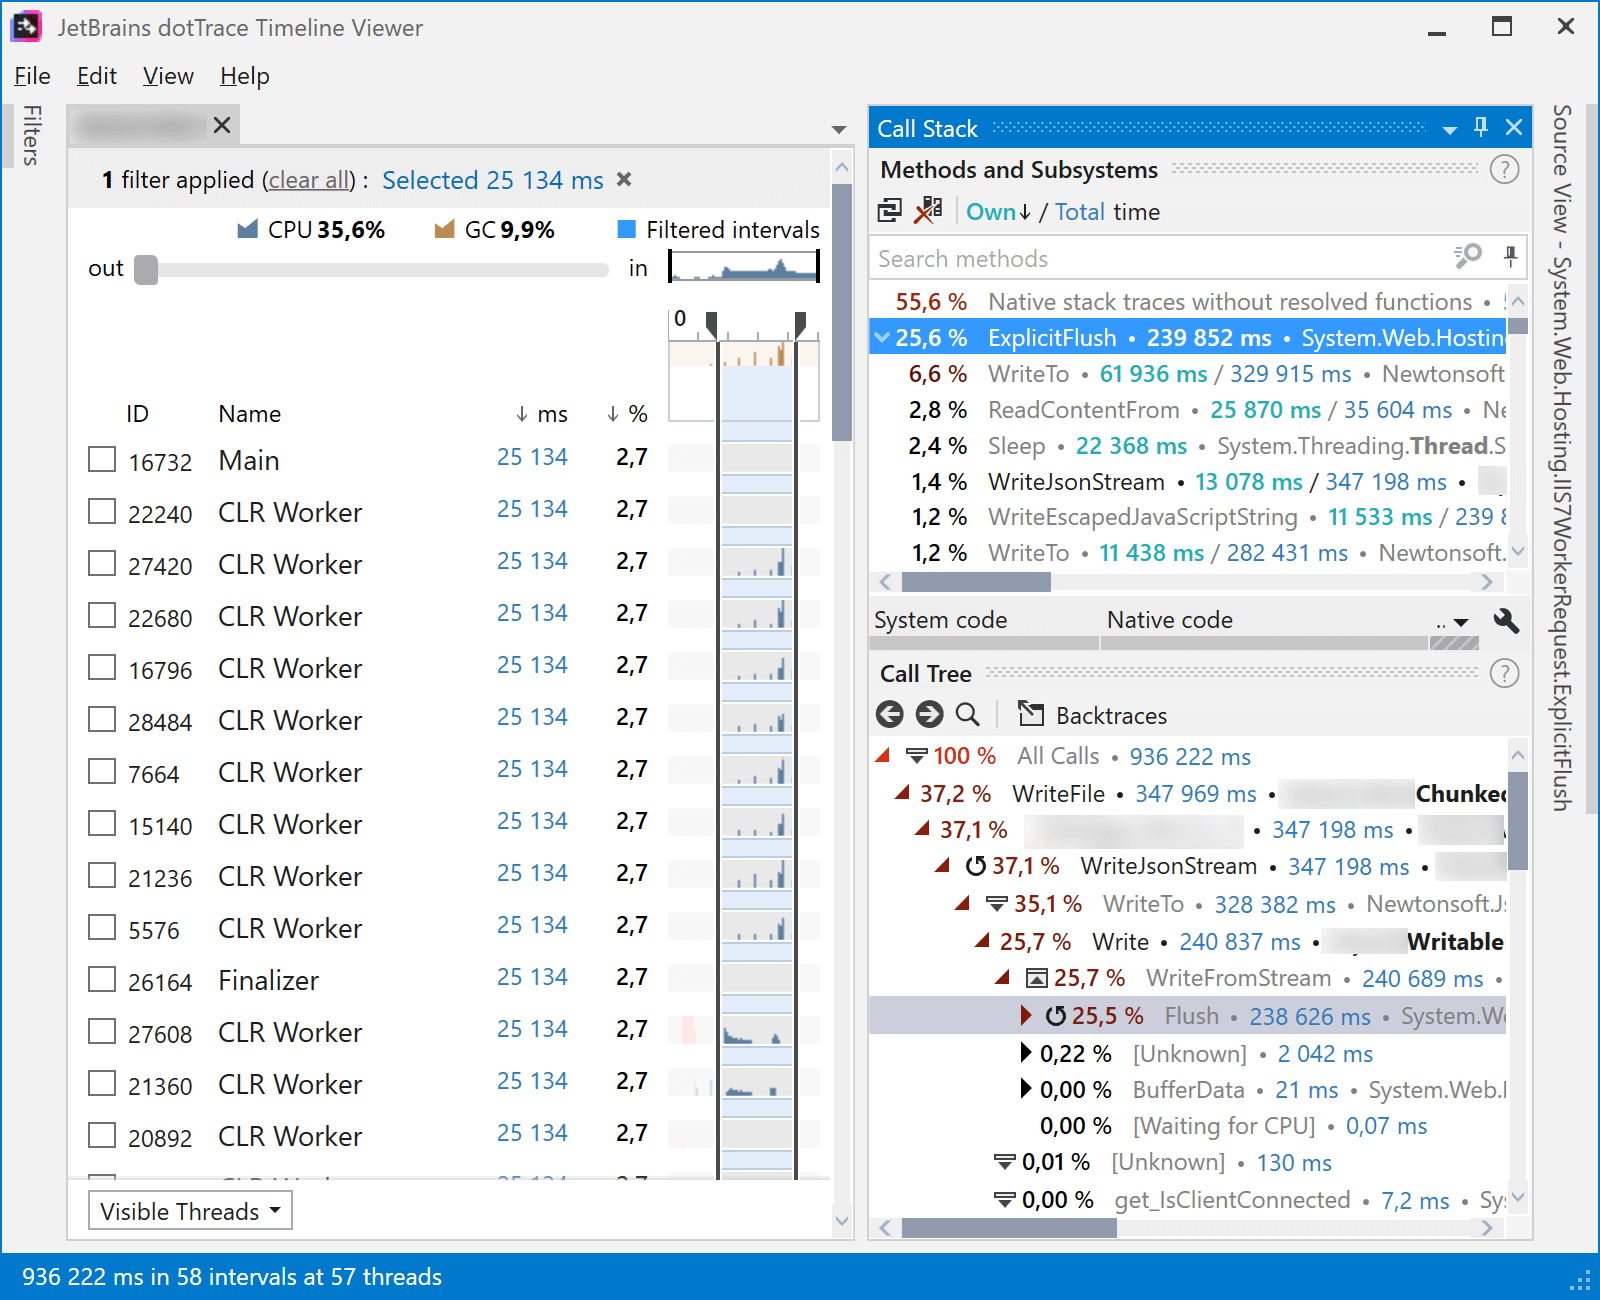This screenshot has height=1300, width=1600.
Task: Sort methods by Total time
Action: [1080, 212]
